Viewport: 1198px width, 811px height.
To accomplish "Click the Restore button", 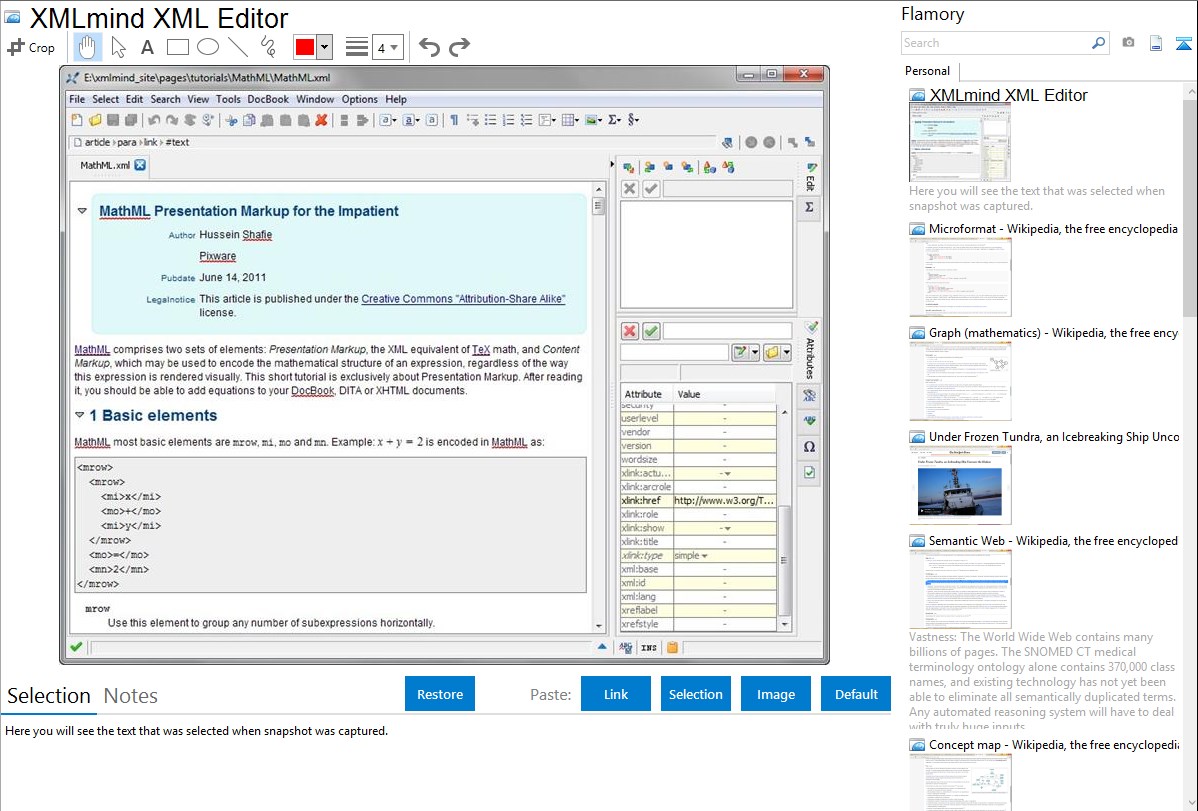I will (440, 694).
